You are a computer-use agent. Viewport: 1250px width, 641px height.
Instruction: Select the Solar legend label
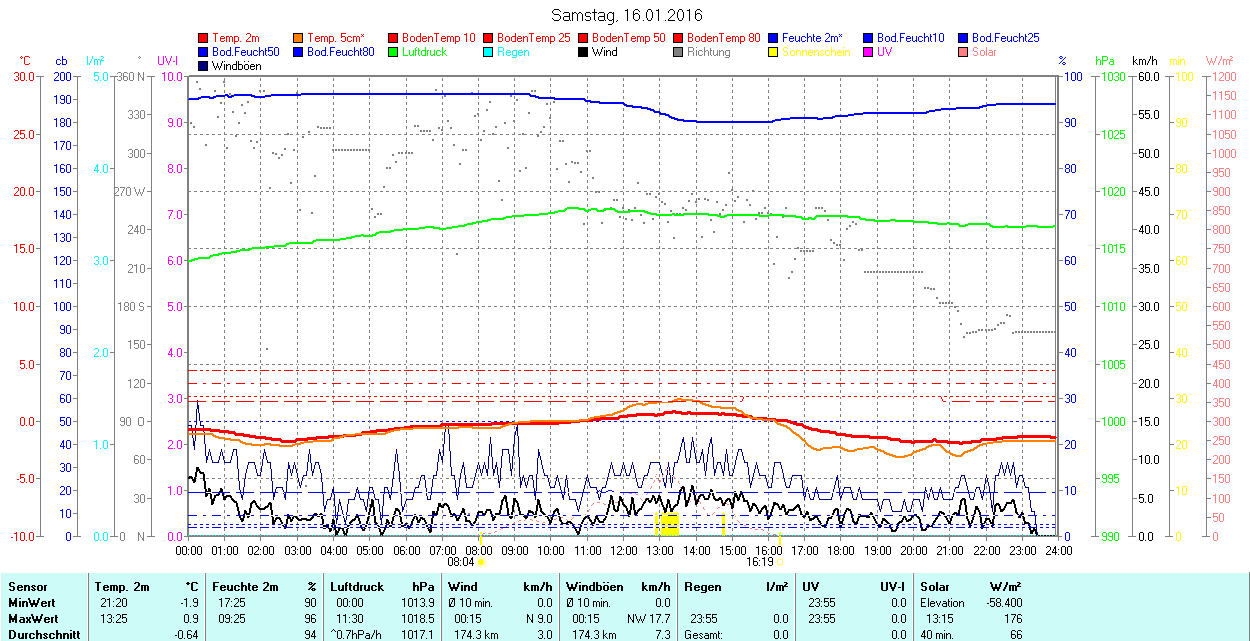coord(984,52)
